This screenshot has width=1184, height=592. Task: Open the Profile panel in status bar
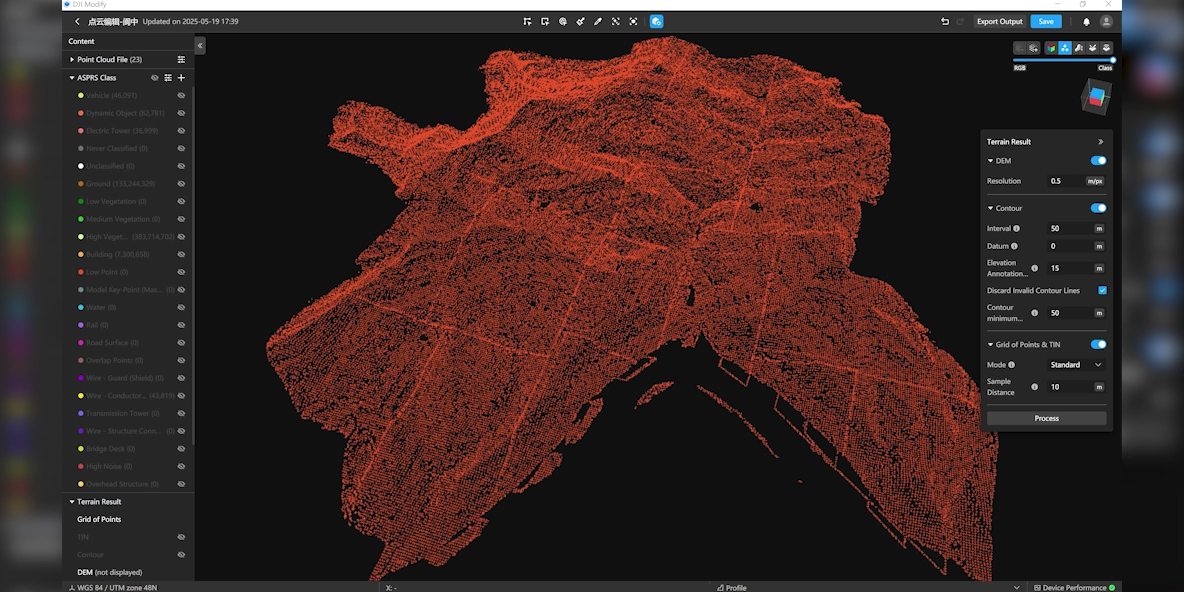(731, 587)
